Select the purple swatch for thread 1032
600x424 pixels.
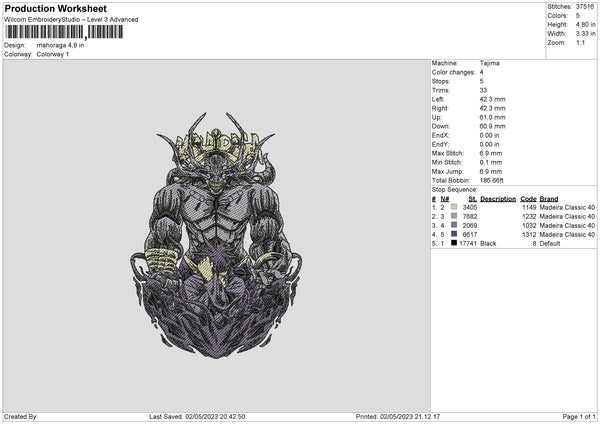coord(454,225)
